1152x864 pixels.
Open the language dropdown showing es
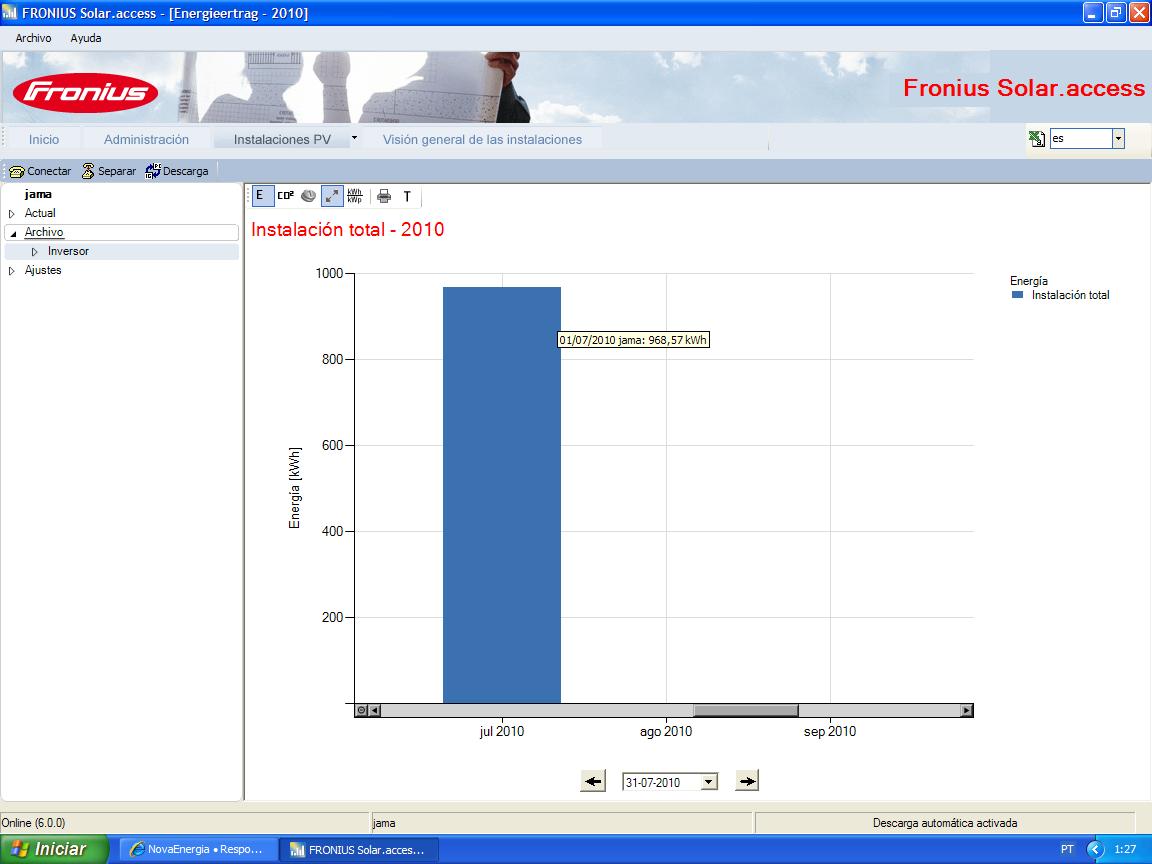point(1118,138)
